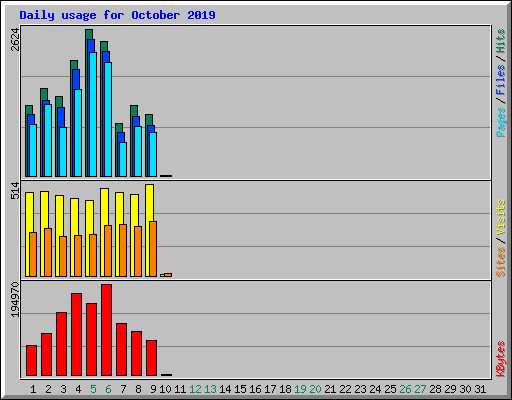The height and width of the screenshot is (400, 512).
Task: Click the red KBytes bar for day 9
Action: tap(151, 358)
